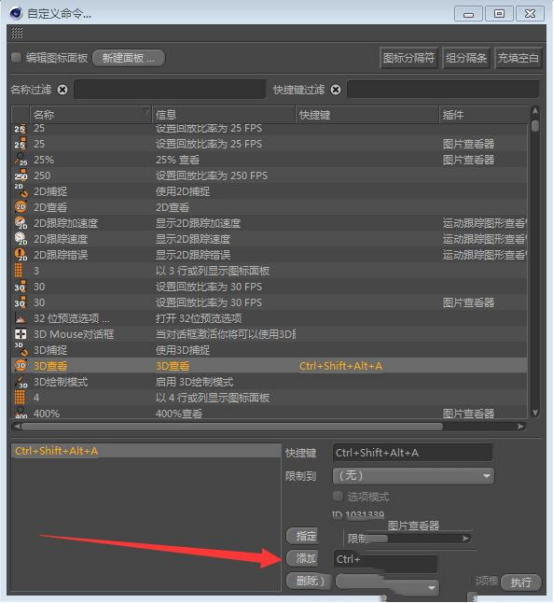Click the horizontal list scrollbar thumb
The height and width of the screenshot is (603, 554).
pyautogui.click(x=232, y=426)
